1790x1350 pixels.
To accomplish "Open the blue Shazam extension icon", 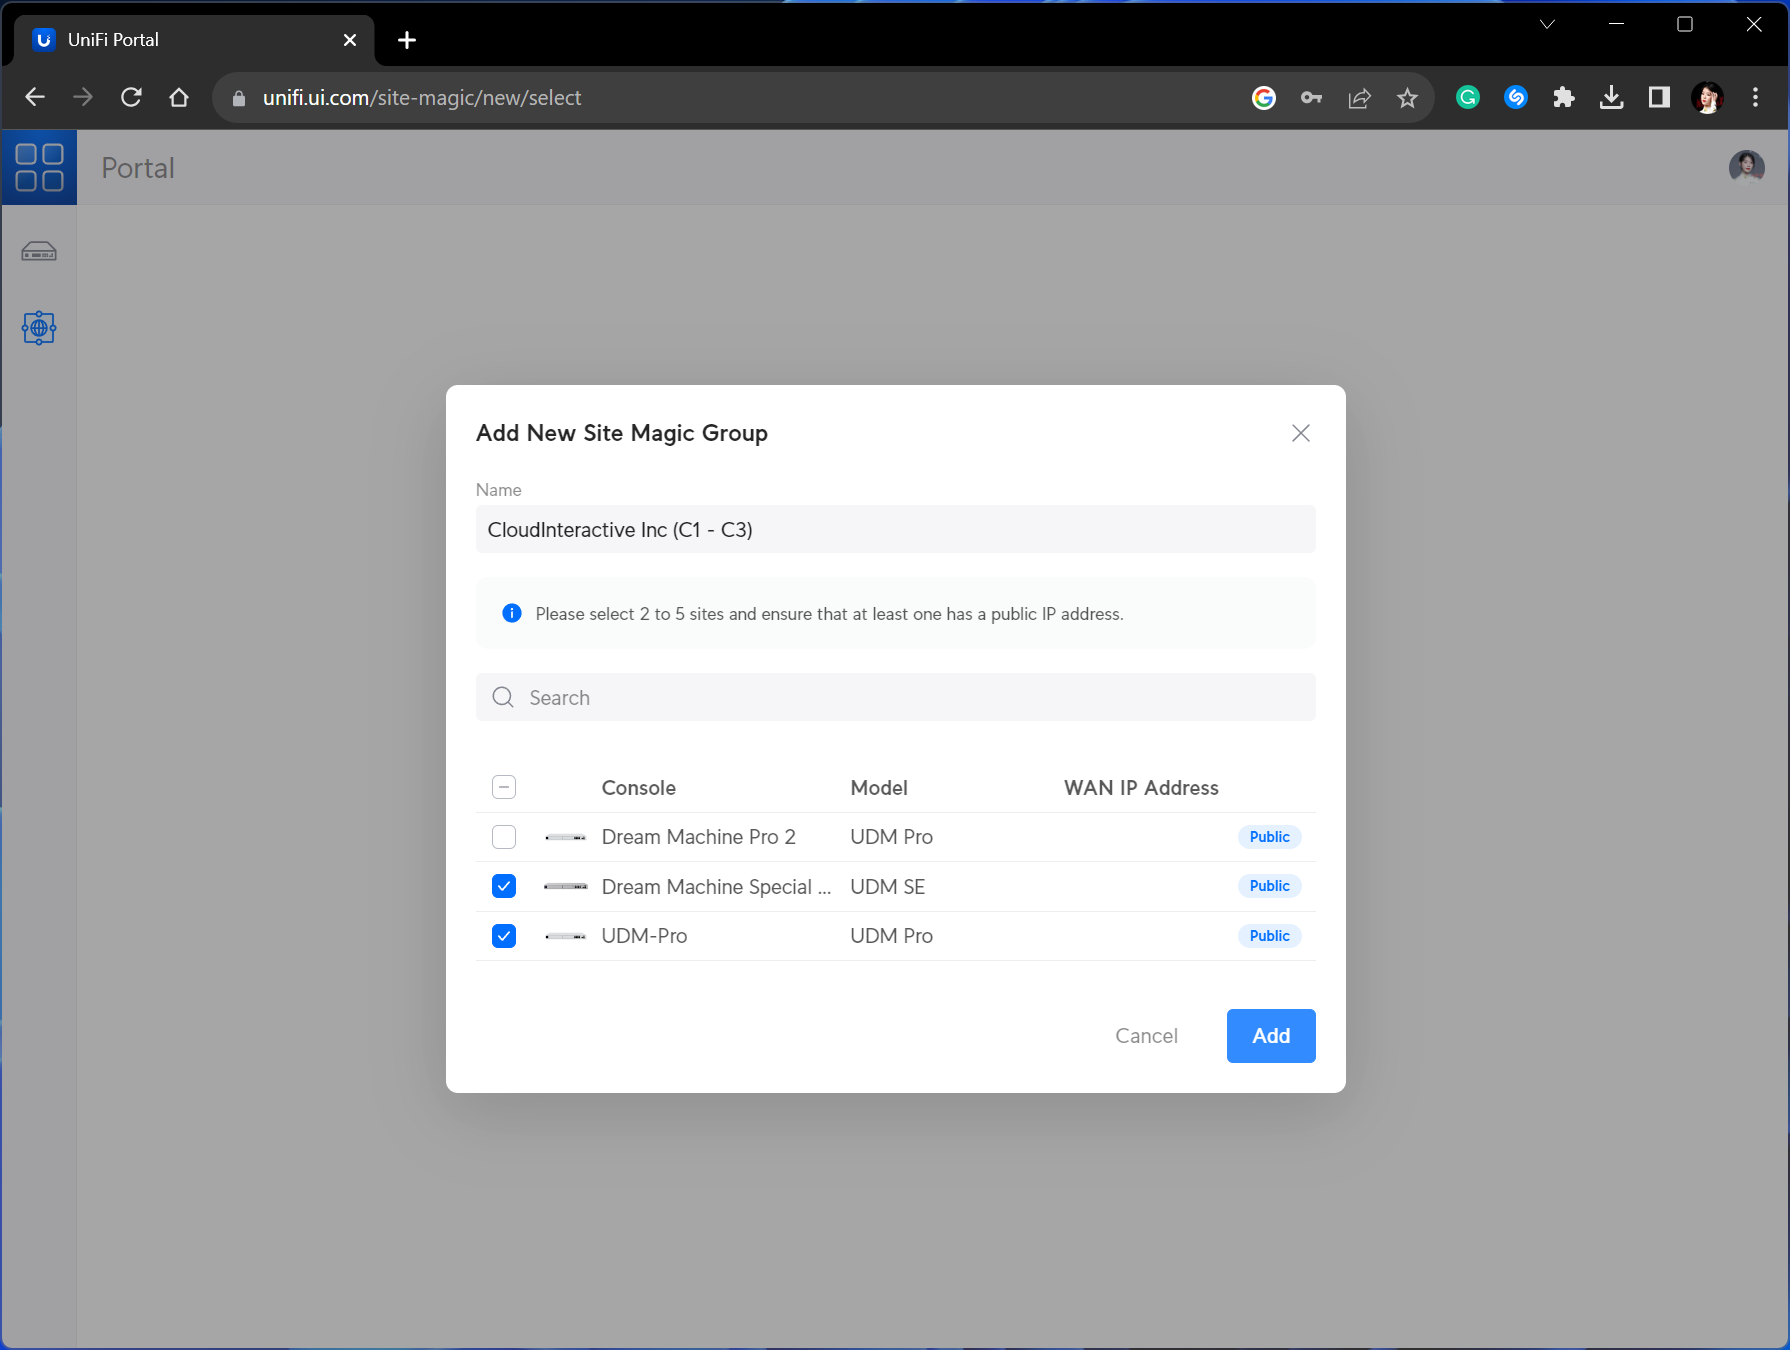I will tap(1516, 97).
